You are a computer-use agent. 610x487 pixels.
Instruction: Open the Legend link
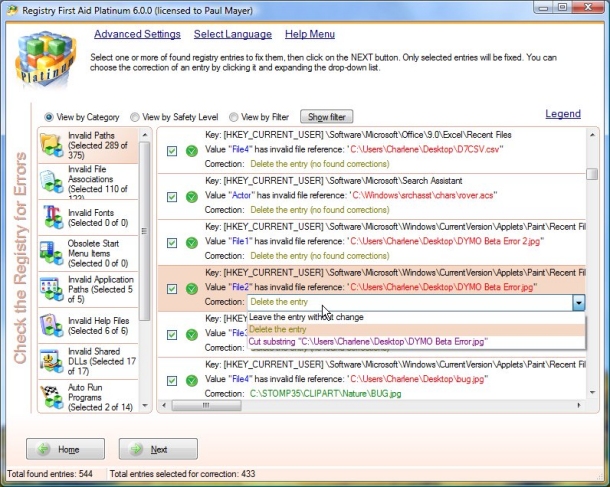tap(563, 114)
